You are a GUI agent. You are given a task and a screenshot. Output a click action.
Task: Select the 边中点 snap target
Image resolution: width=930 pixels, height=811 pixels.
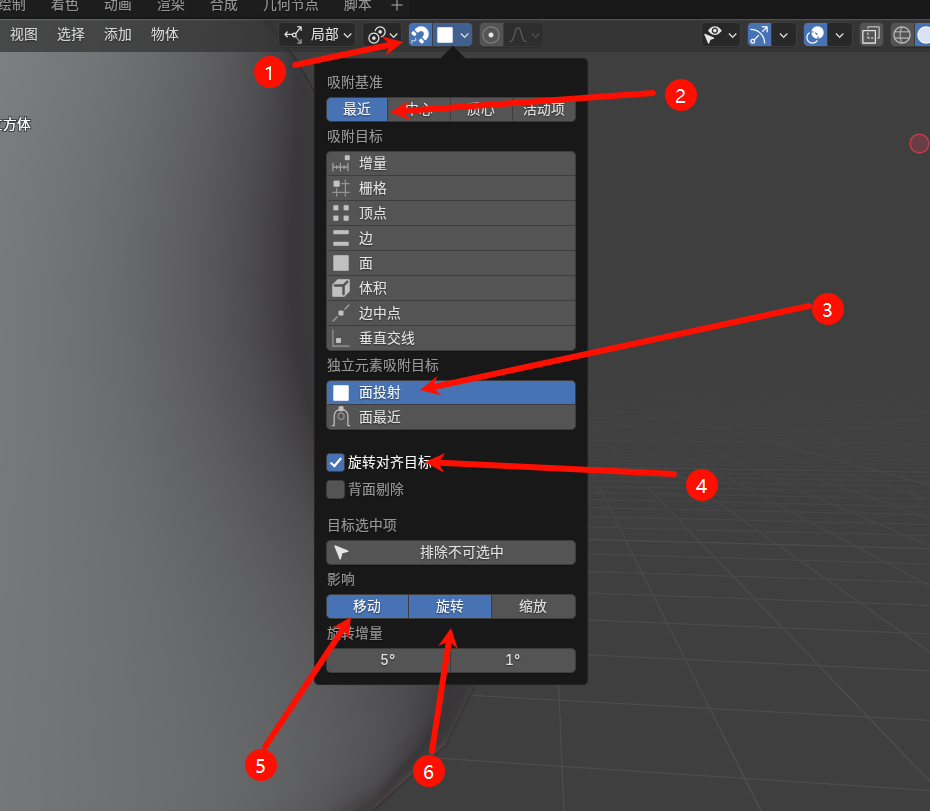(451, 313)
